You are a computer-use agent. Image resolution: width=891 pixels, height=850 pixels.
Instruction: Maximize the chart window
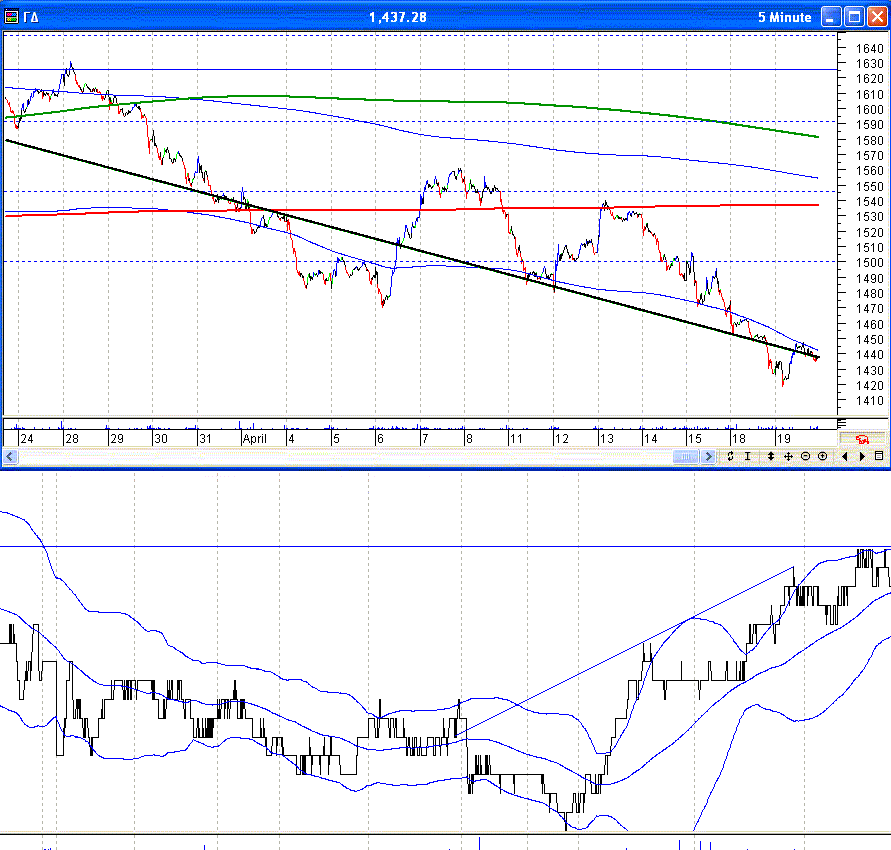click(854, 17)
